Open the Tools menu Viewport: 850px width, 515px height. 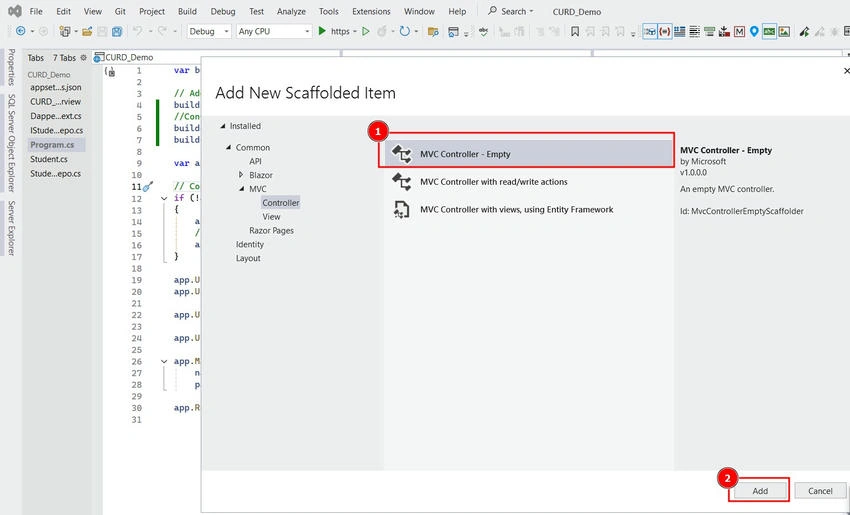[x=329, y=11]
